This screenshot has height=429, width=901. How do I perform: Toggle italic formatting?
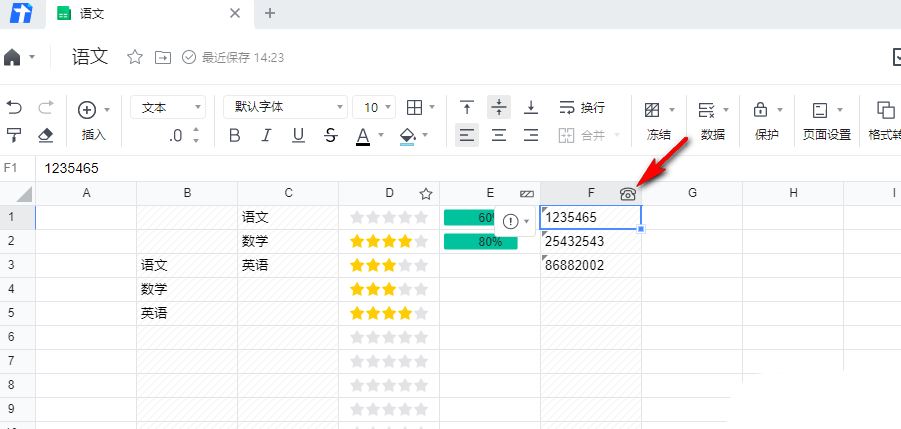266,136
